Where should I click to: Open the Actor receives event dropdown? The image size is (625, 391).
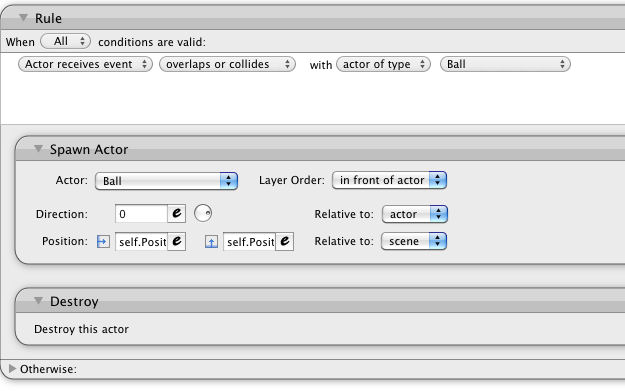click(x=85, y=64)
